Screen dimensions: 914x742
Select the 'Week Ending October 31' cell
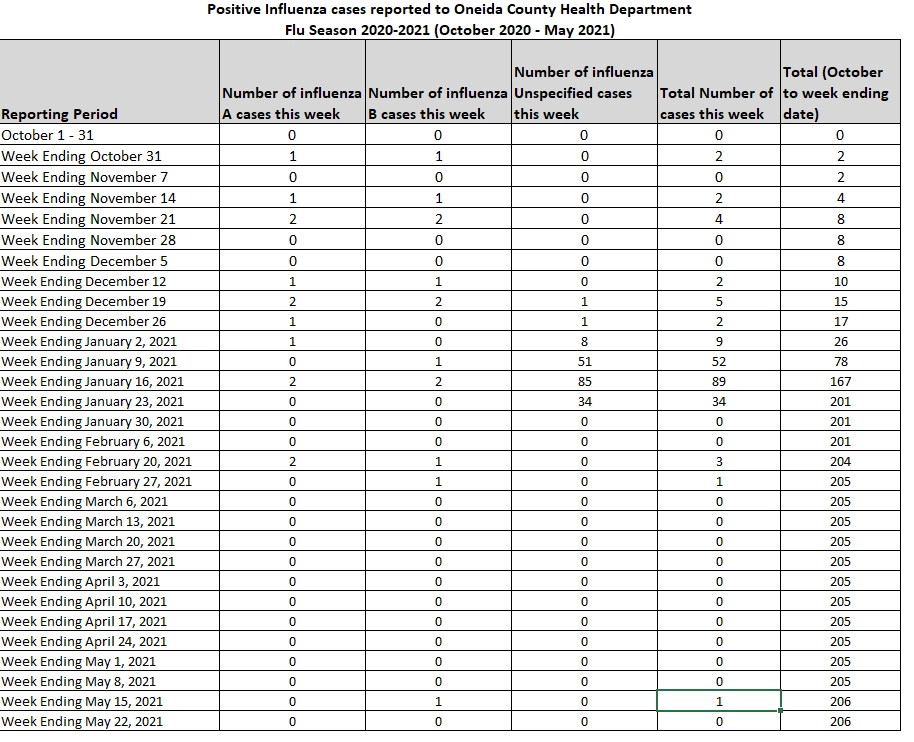(x=110, y=156)
